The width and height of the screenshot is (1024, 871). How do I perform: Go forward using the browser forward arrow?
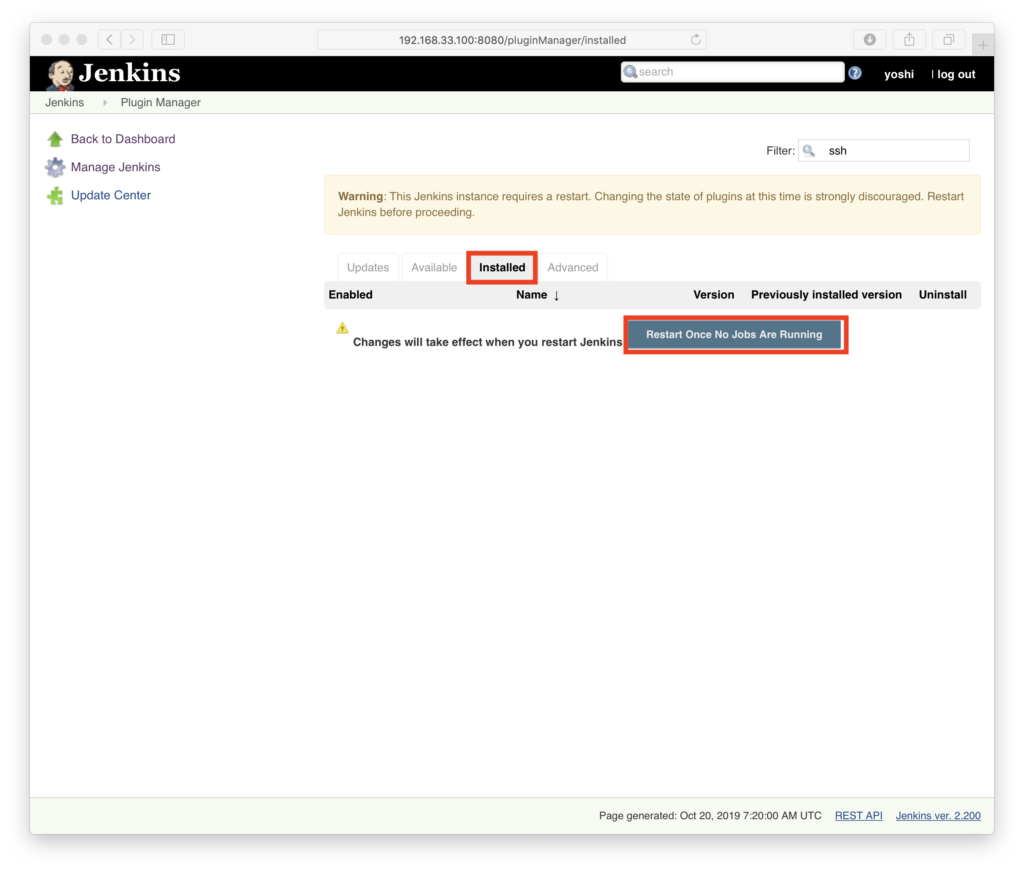click(x=132, y=40)
